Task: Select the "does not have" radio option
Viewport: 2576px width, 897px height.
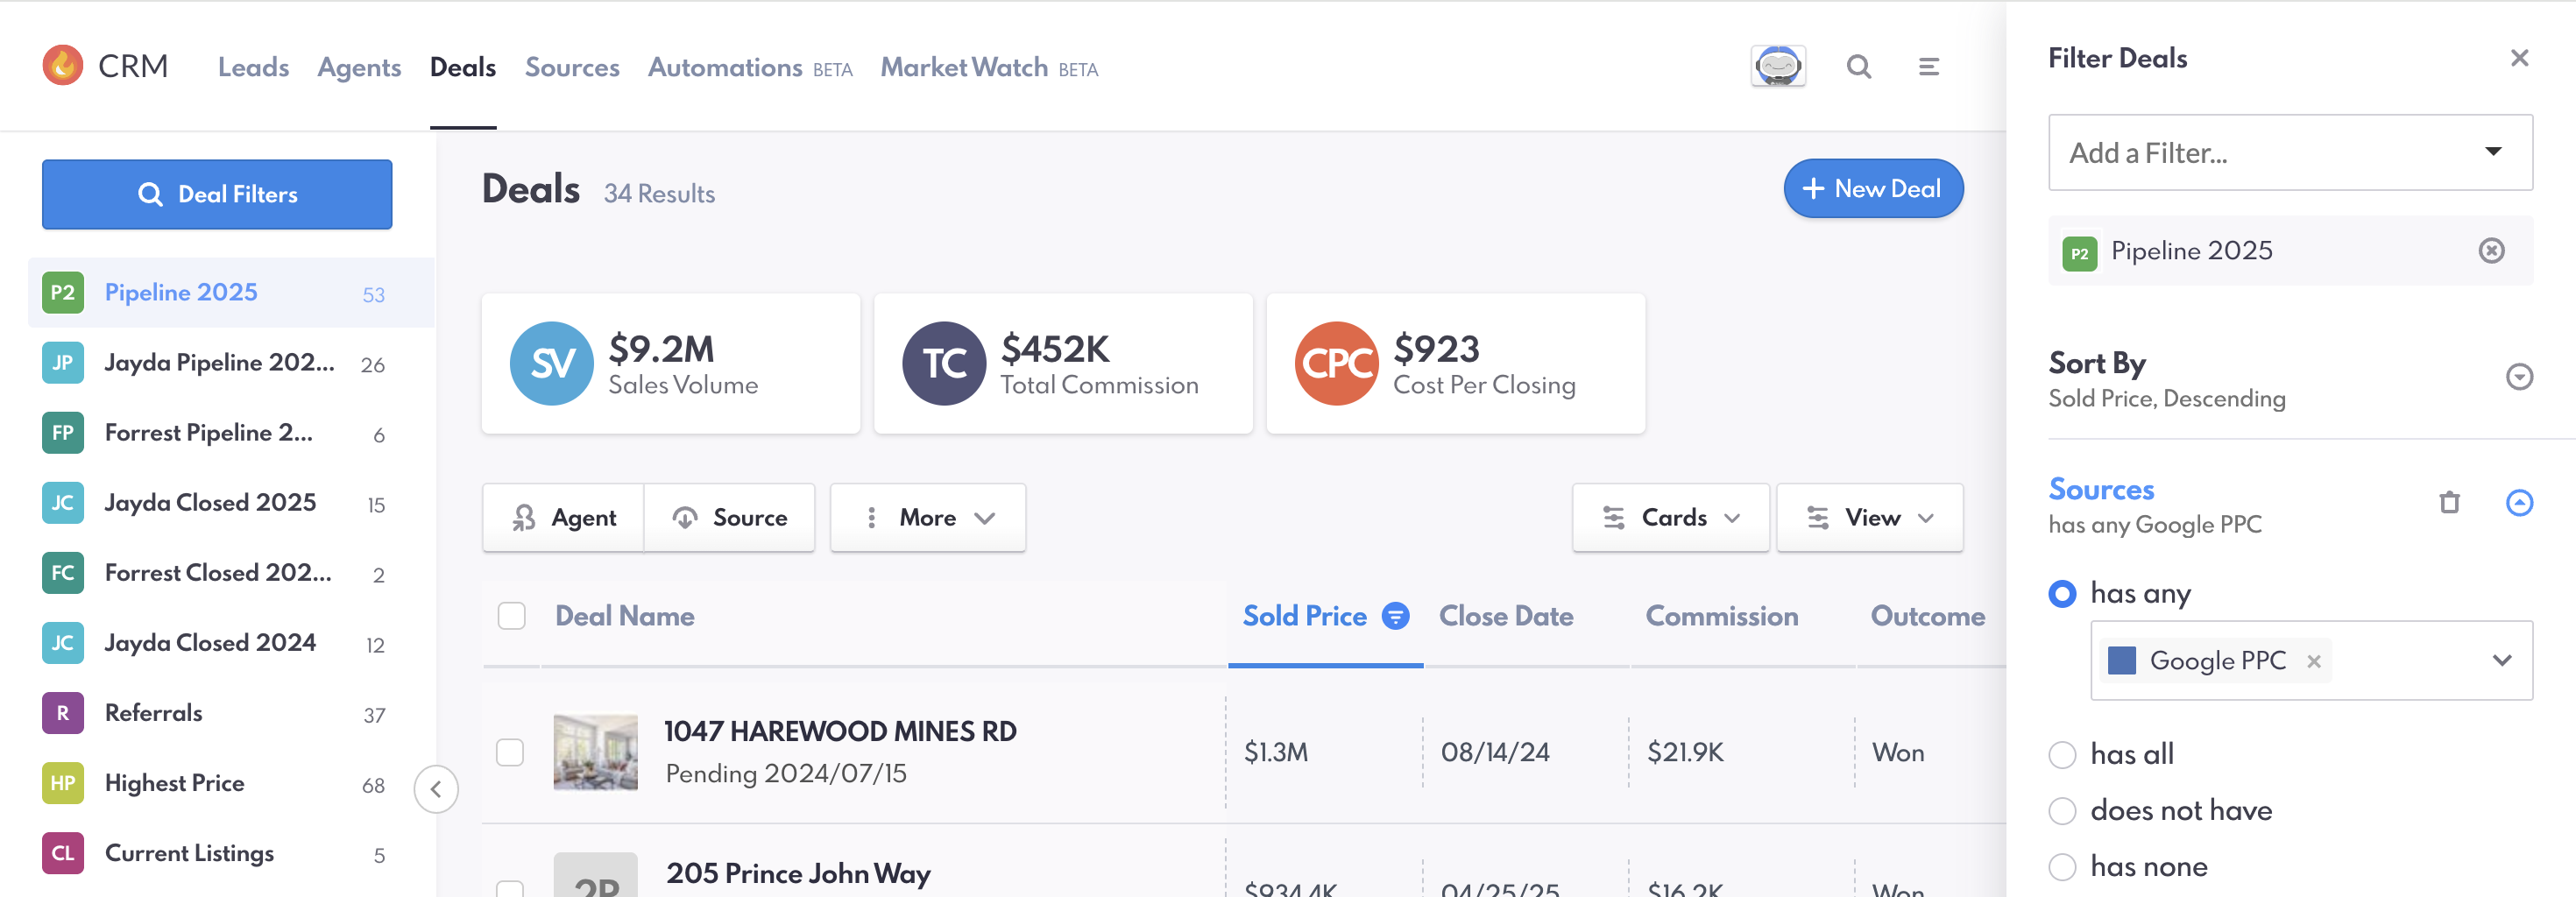Action: pyautogui.click(x=2062, y=811)
